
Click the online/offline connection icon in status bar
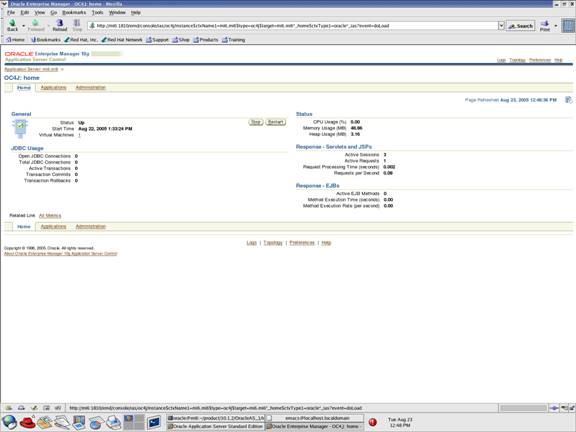554,408
